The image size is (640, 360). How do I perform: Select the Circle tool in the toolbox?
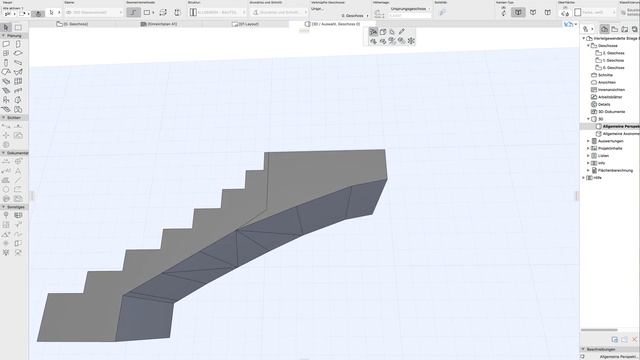6,190
